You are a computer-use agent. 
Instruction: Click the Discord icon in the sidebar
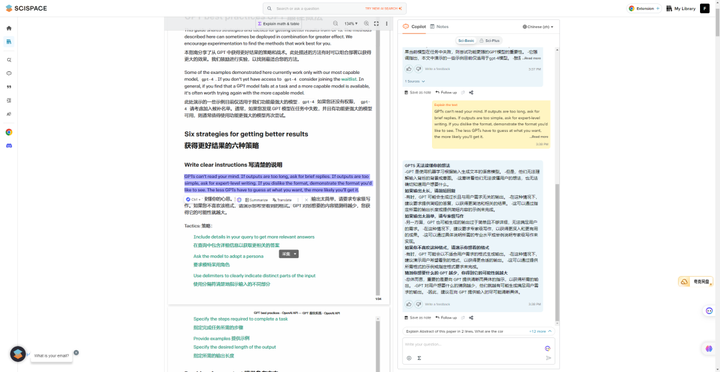point(9,146)
